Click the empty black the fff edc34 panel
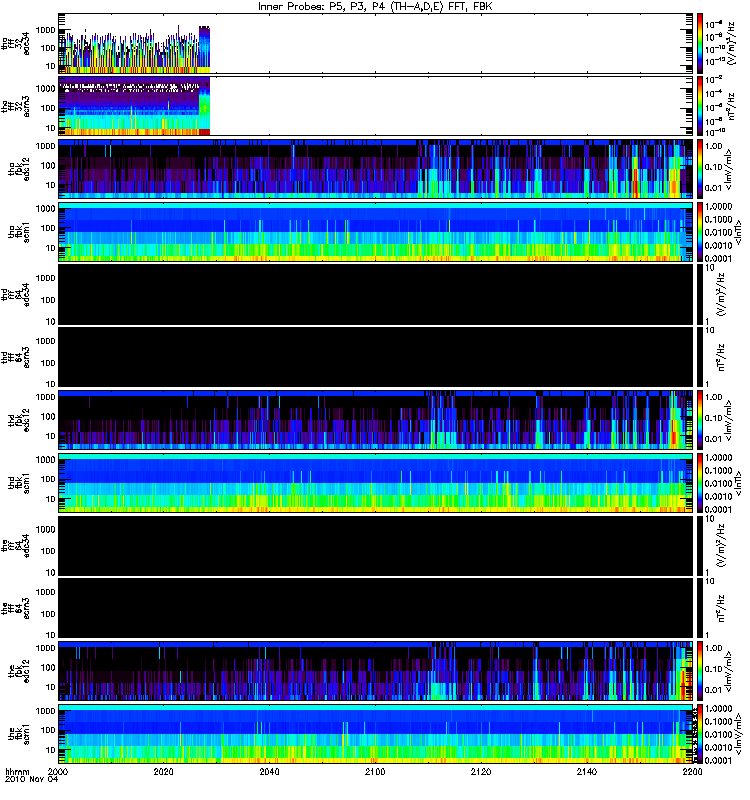This screenshot has height=800, width=750. pyautogui.click(x=375, y=545)
